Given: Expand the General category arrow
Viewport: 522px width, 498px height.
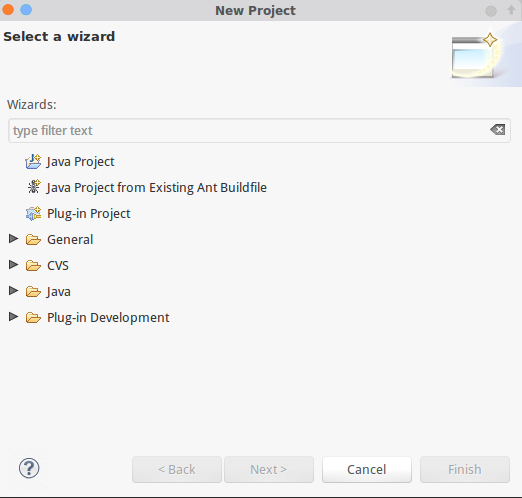Looking at the screenshot, I should coord(13,239).
